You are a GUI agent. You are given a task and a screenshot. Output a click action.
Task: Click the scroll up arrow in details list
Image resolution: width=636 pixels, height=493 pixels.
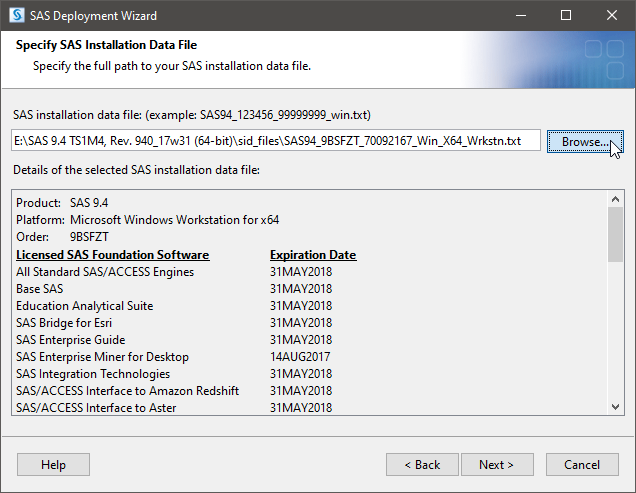pyautogui.click(x=615, y=199)
